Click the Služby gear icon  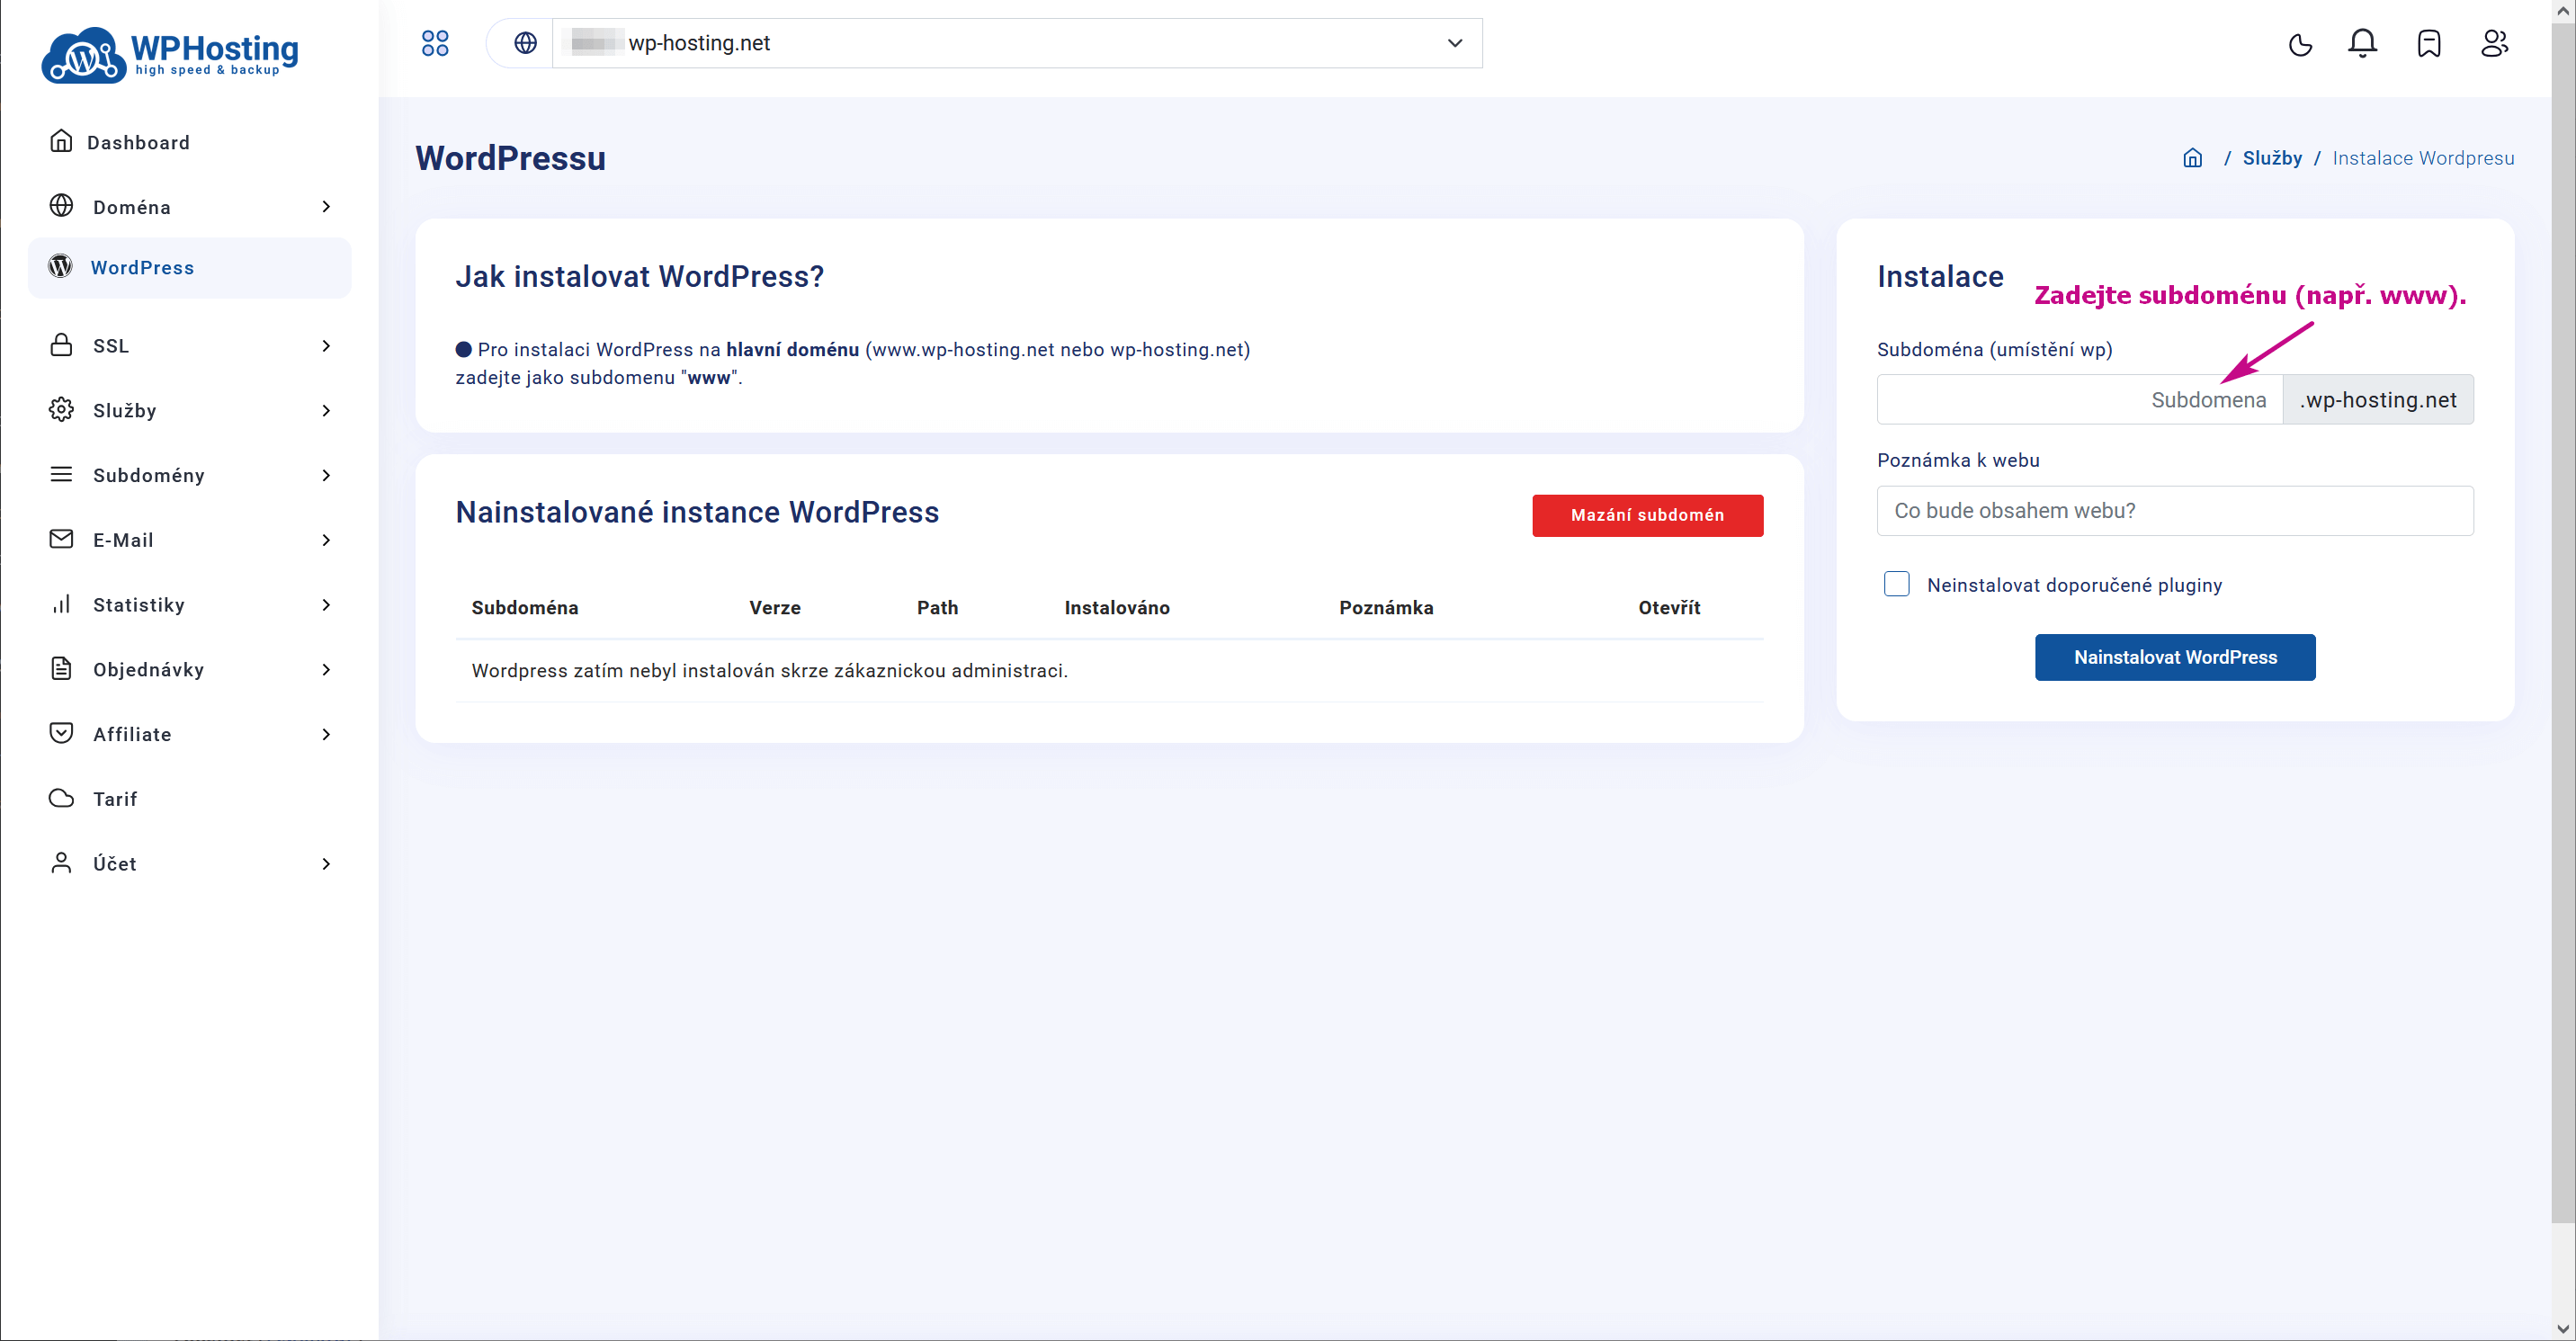(61, 410)
